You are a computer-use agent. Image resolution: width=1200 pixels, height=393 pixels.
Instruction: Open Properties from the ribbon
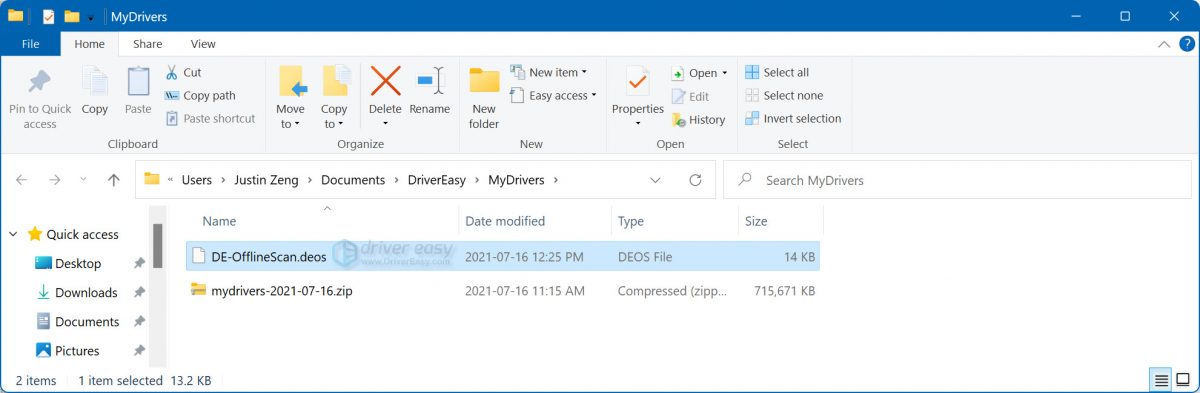[x=637, y=81]
